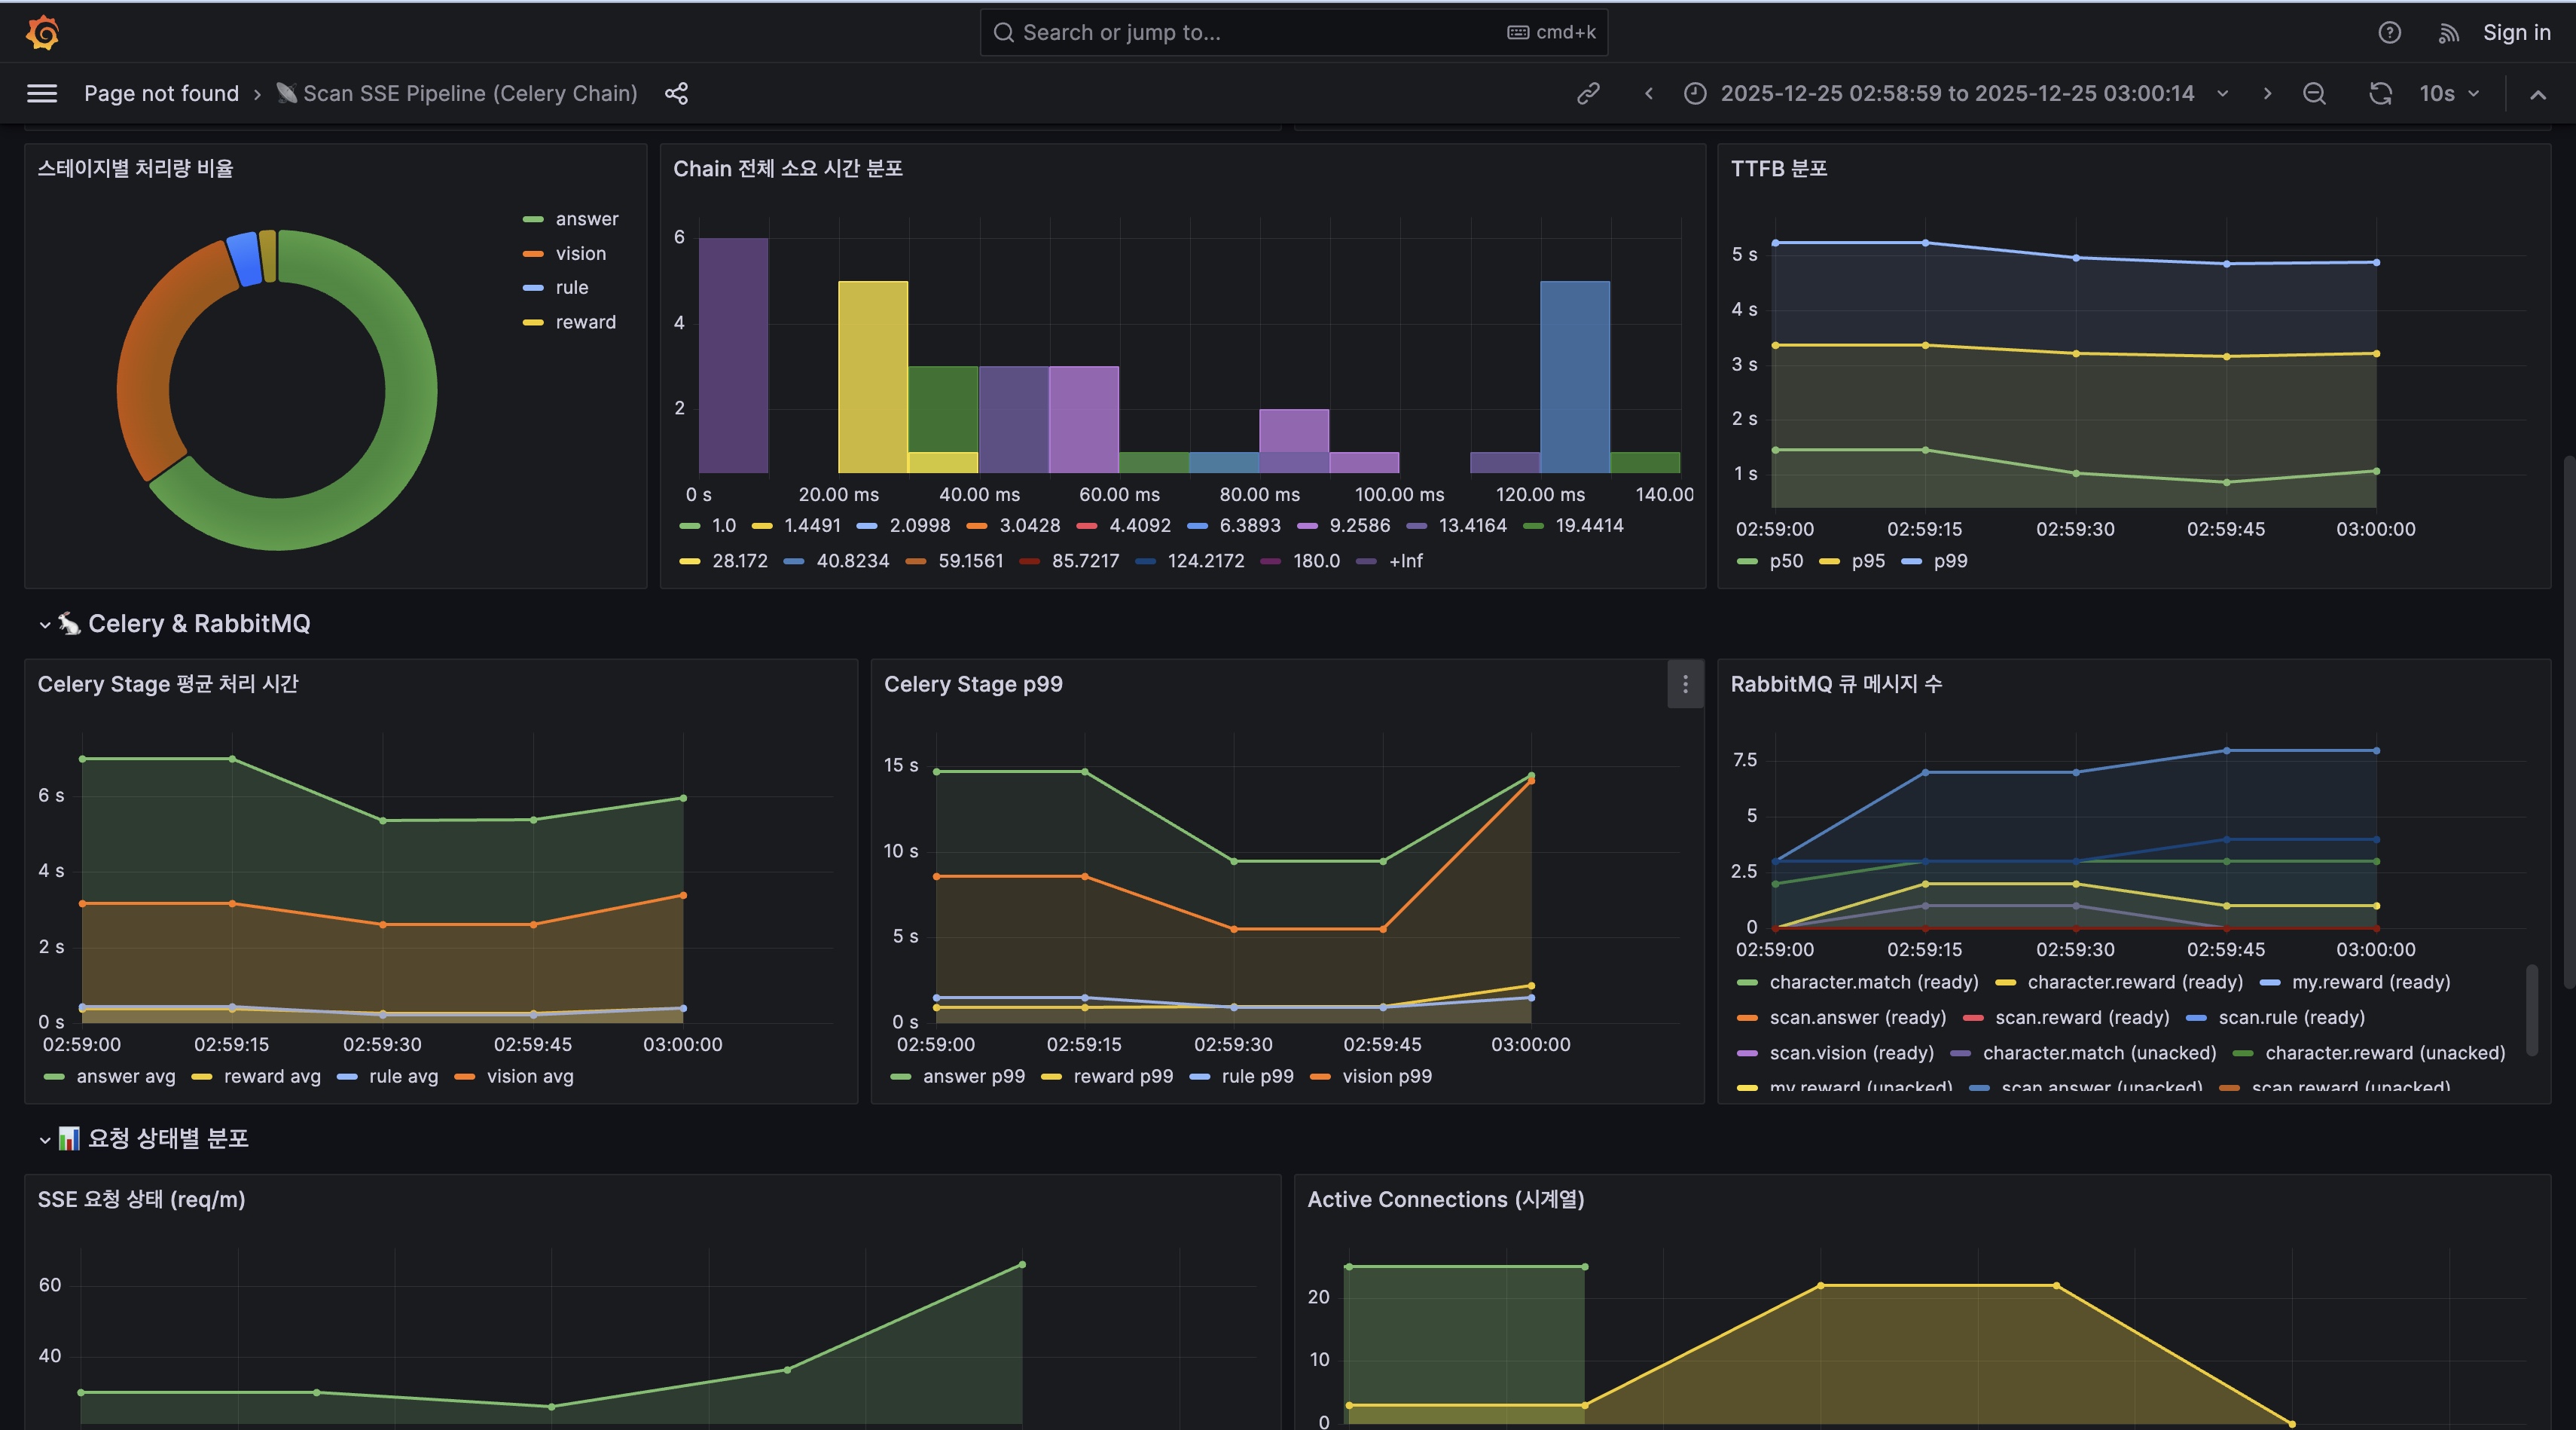Image resolution: width=2576 pixels, height=1430 pixels.
Task: Click the share dashboard icon
Action: coord(676,94)
